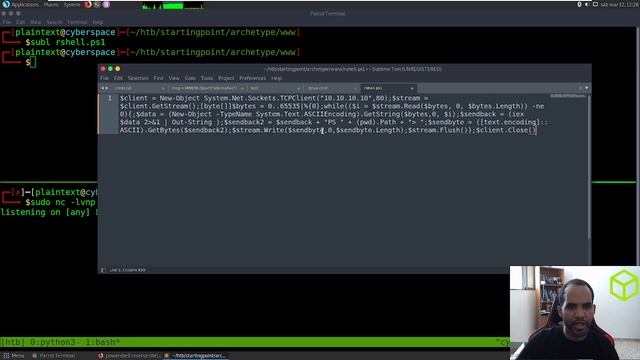Open Parrot Terminal's View menu
The height and width of the screenshot is (360, 640).
click(x=36, y=22)
